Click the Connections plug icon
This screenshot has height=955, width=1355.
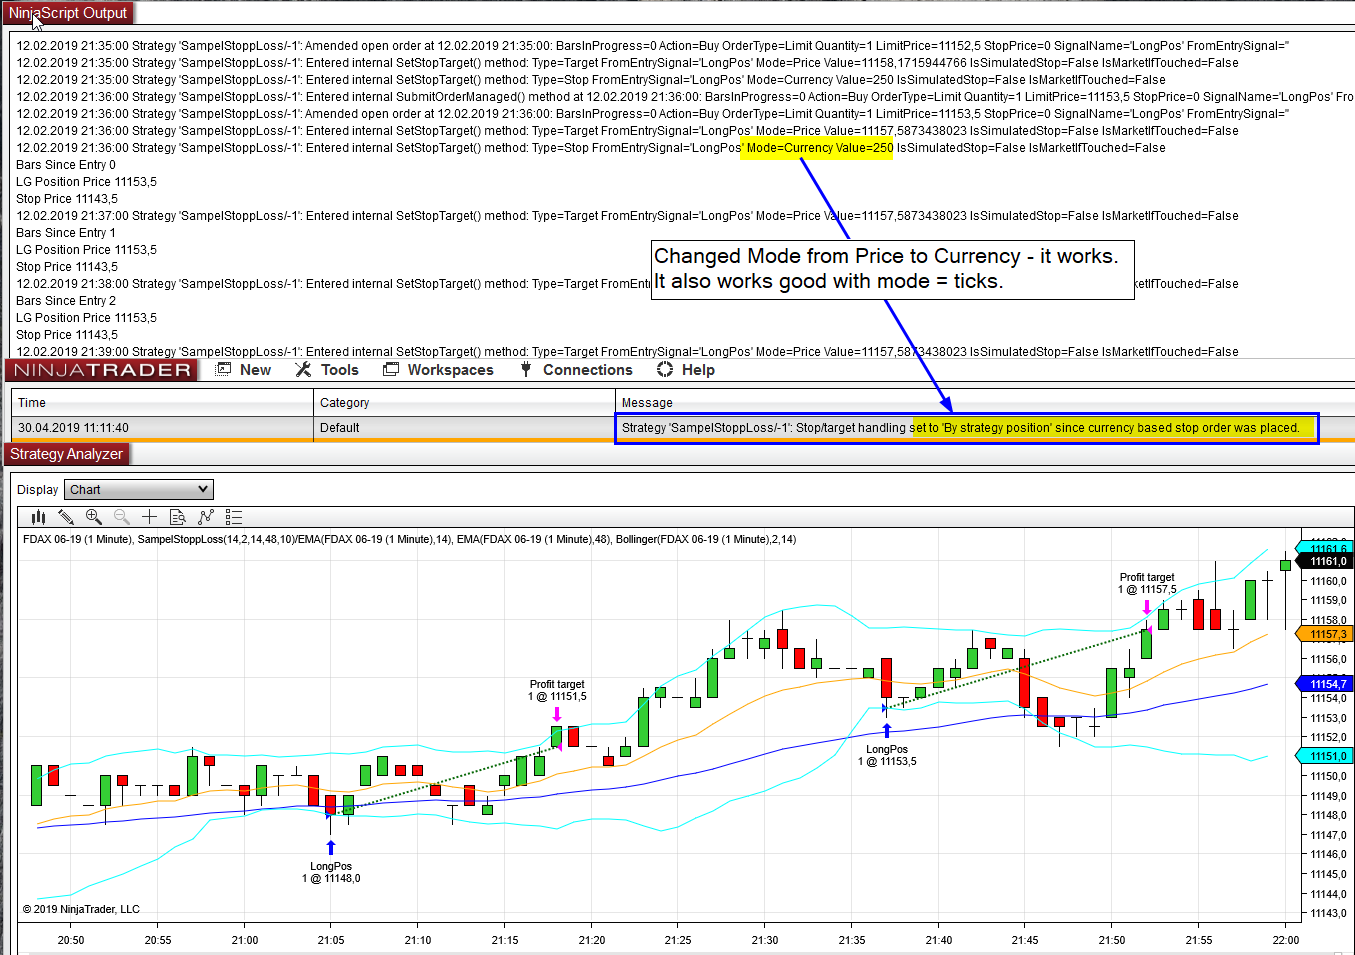[526, 370]
